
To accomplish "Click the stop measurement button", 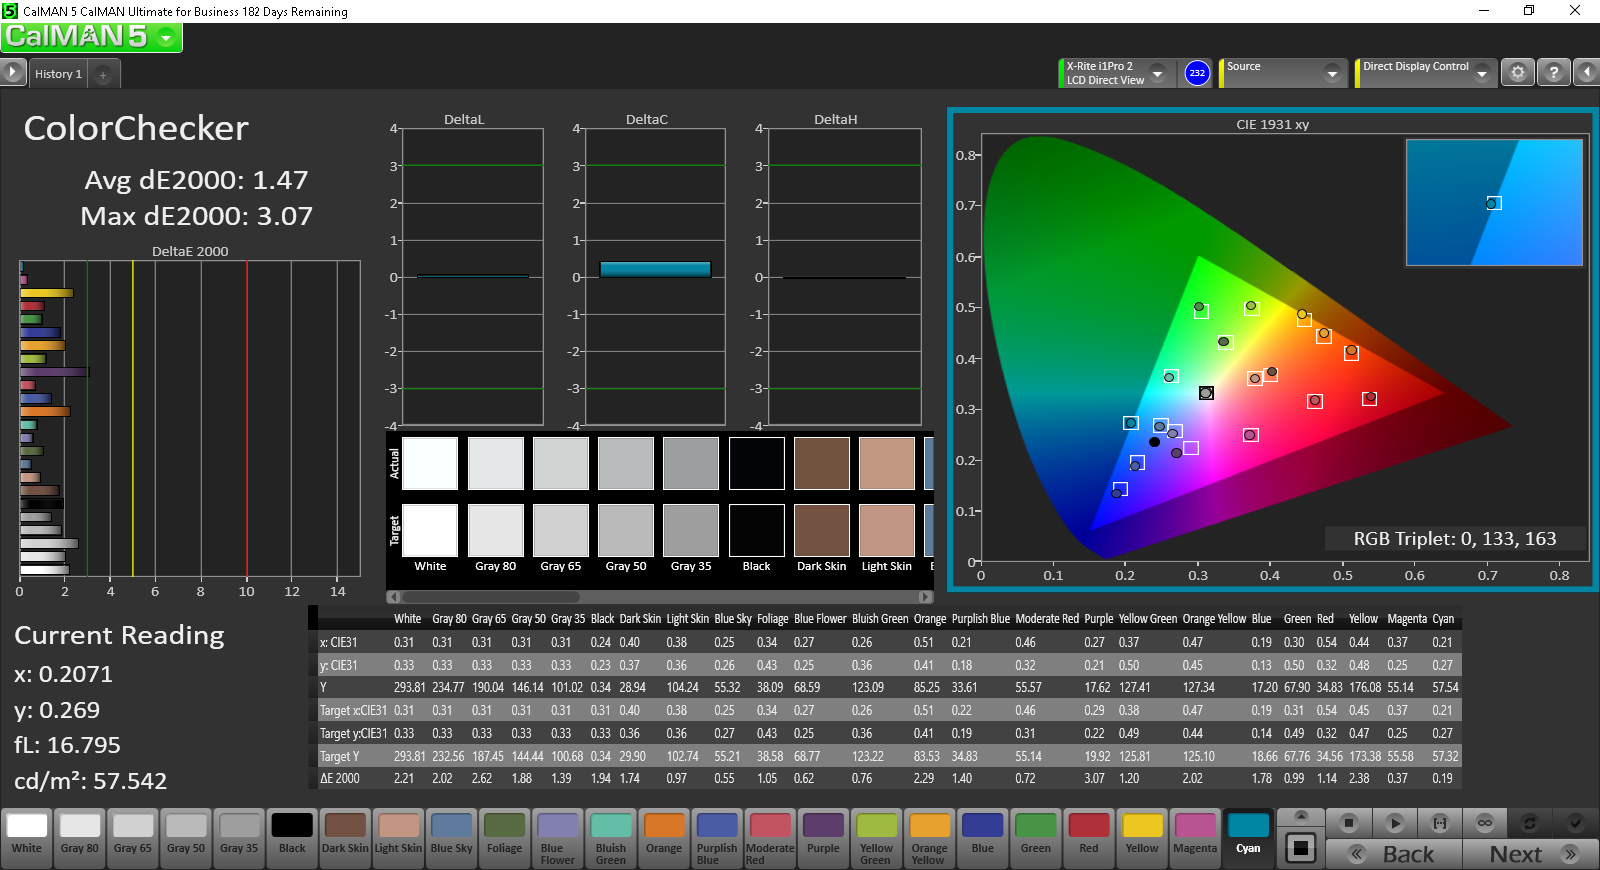I will pyautogui.click(x=1349, y=823).
